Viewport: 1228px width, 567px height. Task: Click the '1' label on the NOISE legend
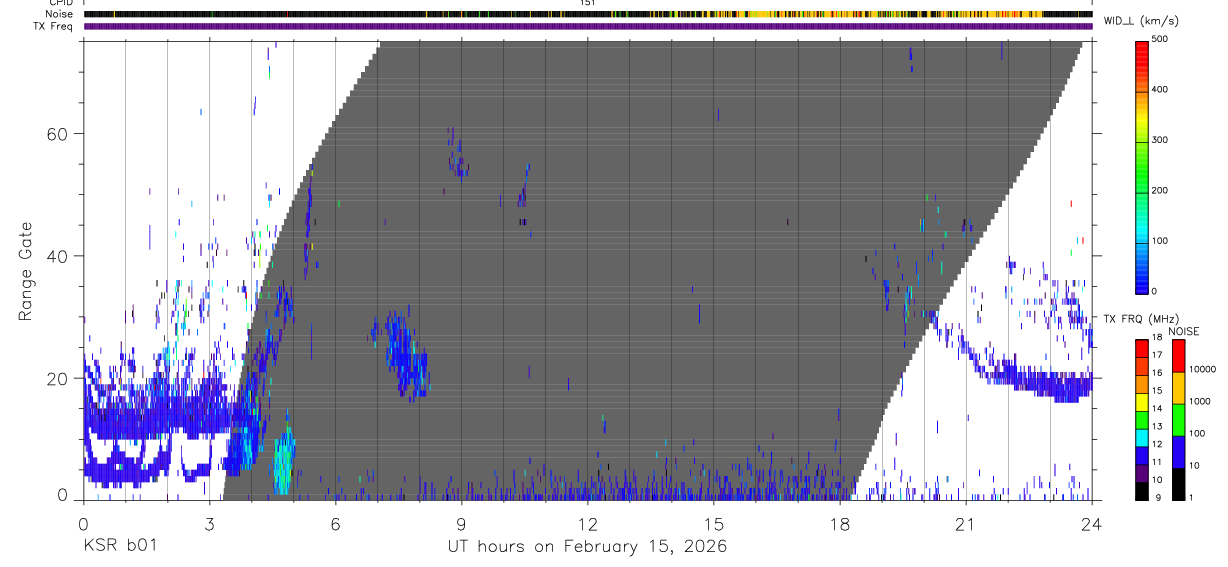click(x=1191, y=499)
